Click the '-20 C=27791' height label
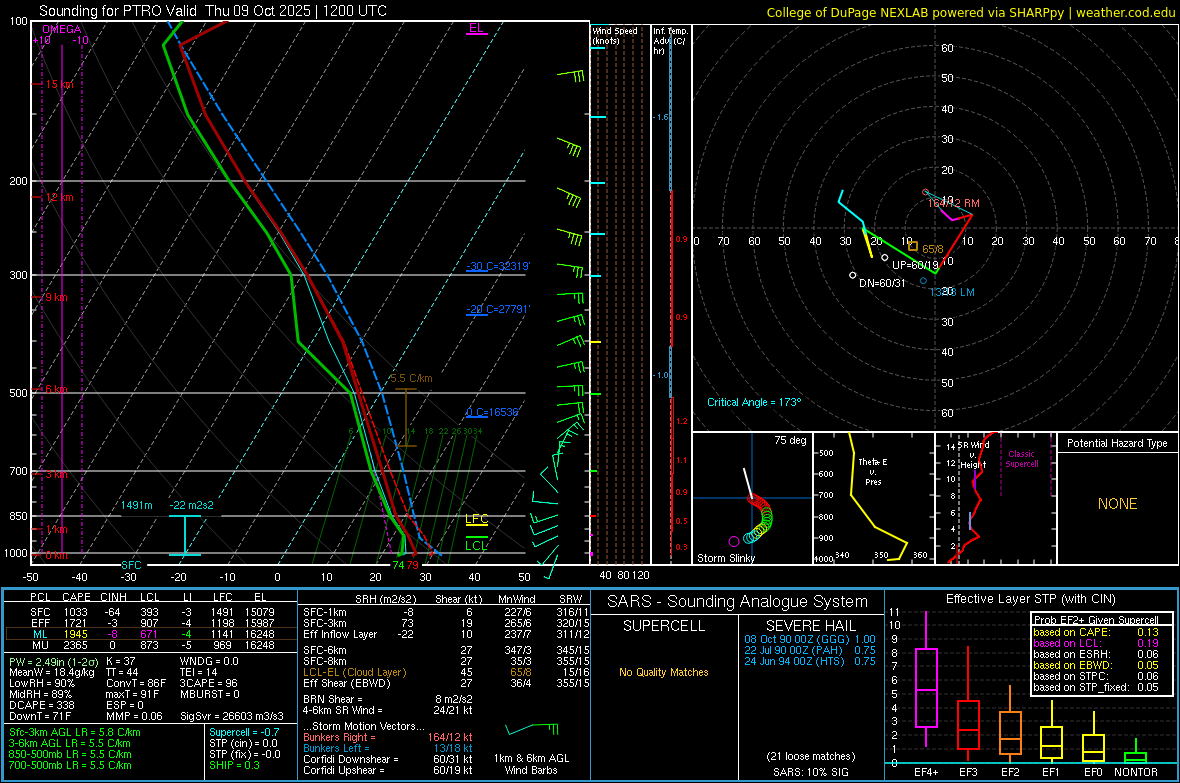Image resolution: width=1180 pixels, height=783 pixels. [498, 309]
